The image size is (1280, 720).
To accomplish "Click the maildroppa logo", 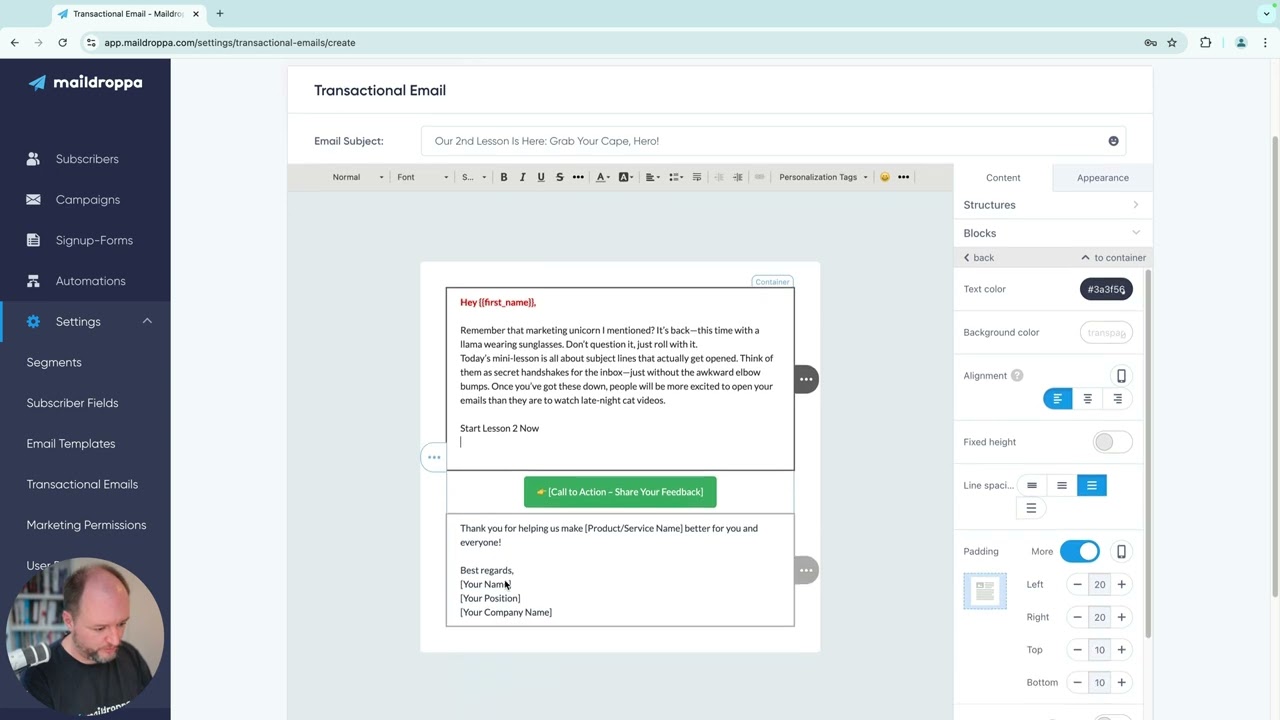I will pyautogui.click(x=85, y=83).
